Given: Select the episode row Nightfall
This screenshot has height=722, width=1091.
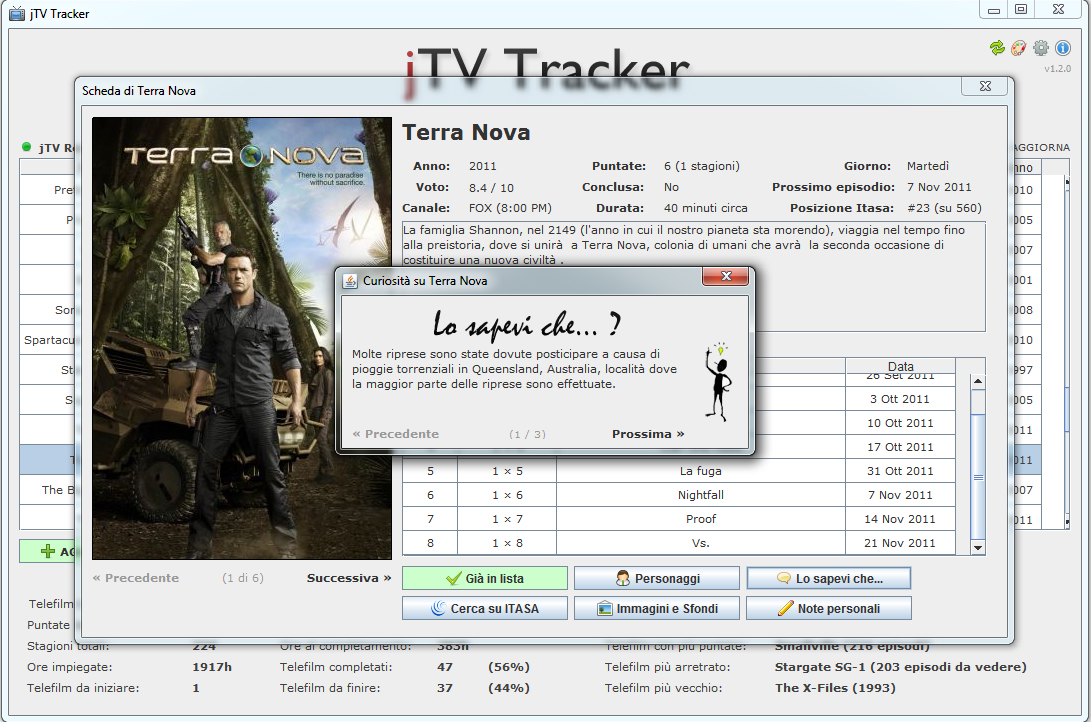Looking at the screenshot, I should pos(678,495).
